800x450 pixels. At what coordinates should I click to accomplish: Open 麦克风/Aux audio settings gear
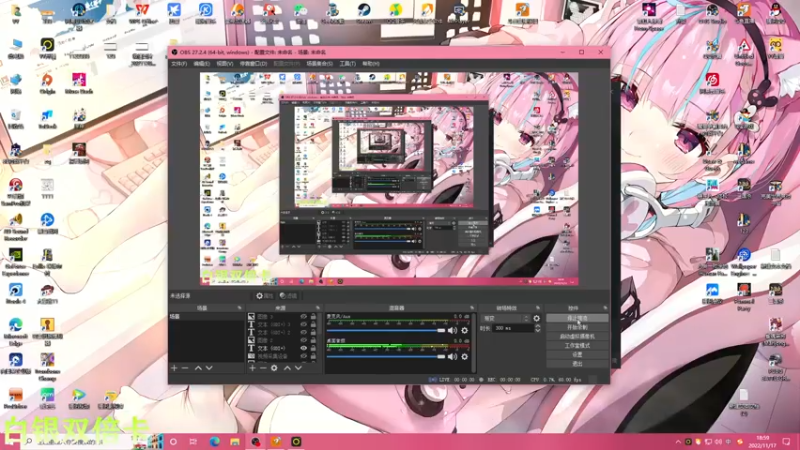[x=464, y=331]
